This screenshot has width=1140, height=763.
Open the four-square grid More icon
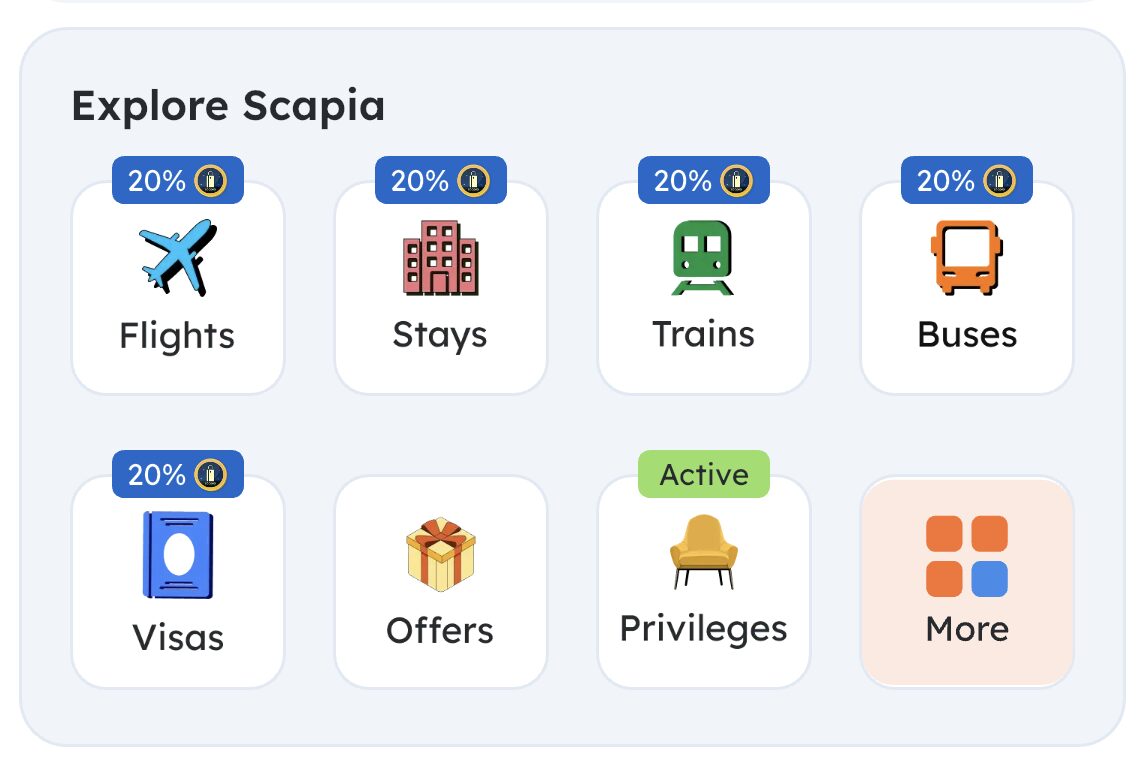click(x=966, y=556)
